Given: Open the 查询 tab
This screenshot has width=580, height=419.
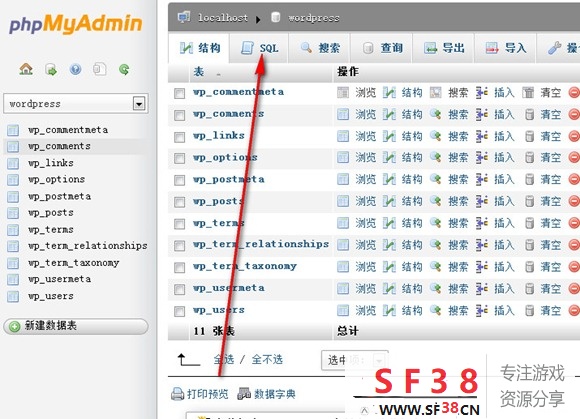Looking at the screenshot, I should point(382,48).
